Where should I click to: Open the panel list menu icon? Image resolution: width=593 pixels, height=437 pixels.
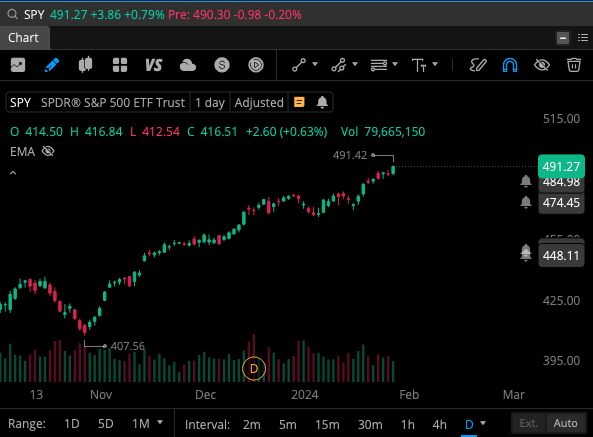[x=583, y=38]
